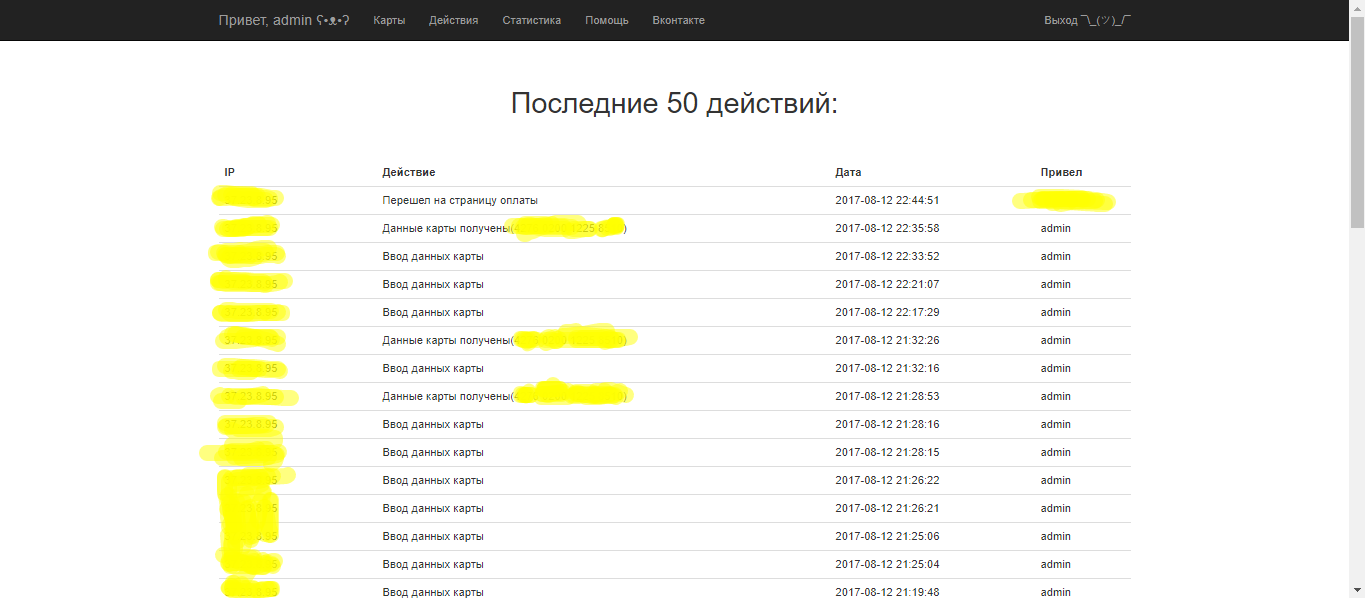Screen dimensions: 1365x598
Task: Click the Действие column header
Action: point(408,173)
